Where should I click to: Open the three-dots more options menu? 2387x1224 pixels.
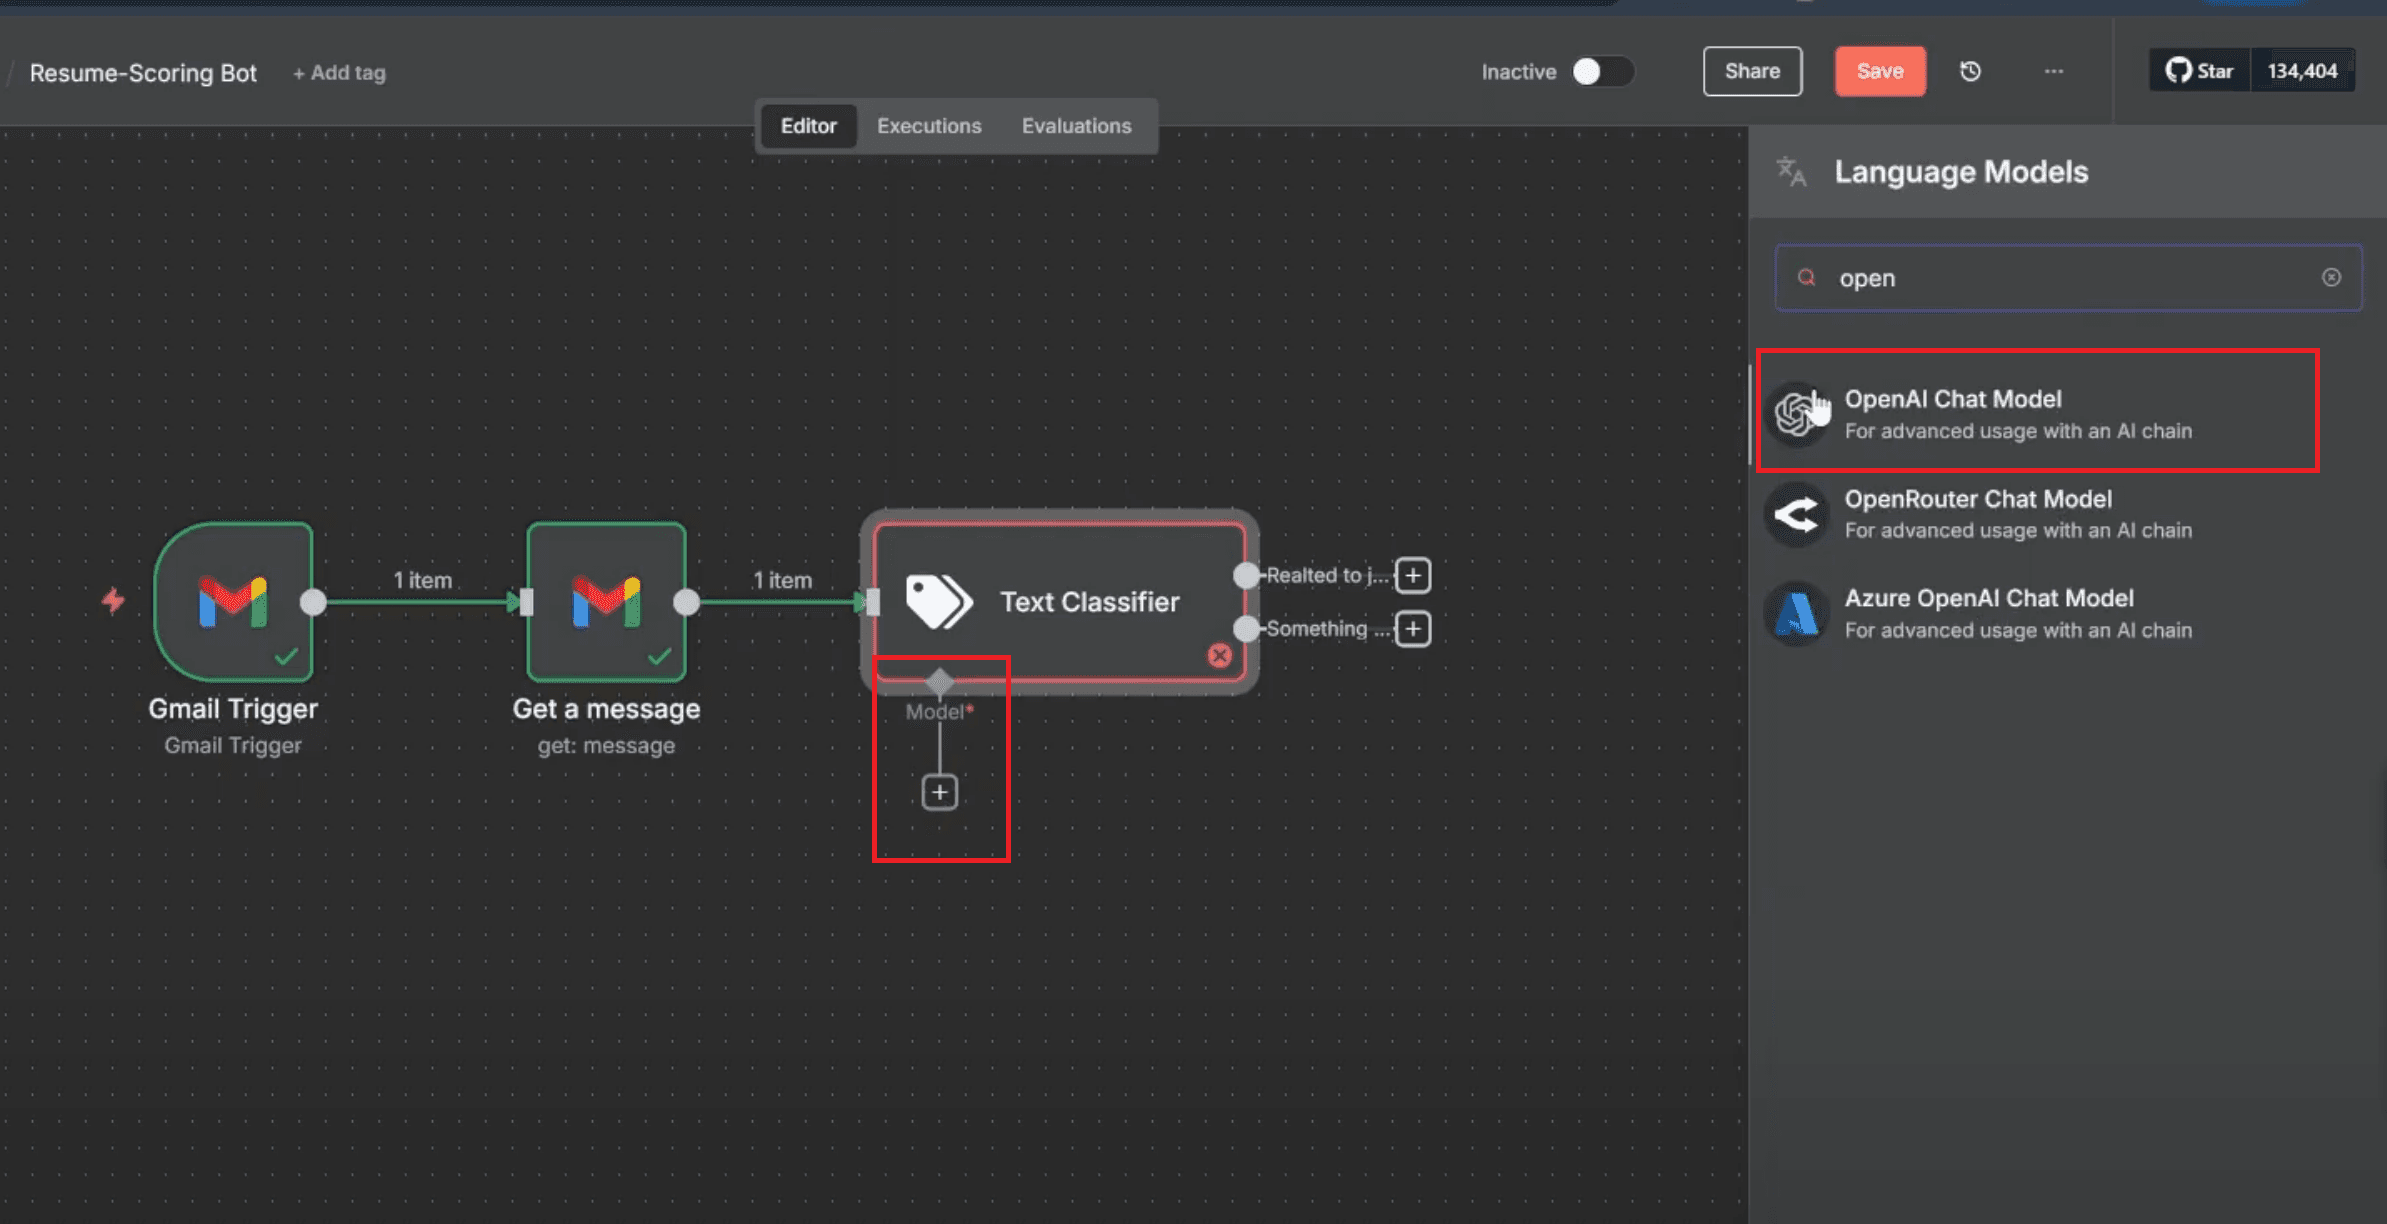tap(2053, 71)
